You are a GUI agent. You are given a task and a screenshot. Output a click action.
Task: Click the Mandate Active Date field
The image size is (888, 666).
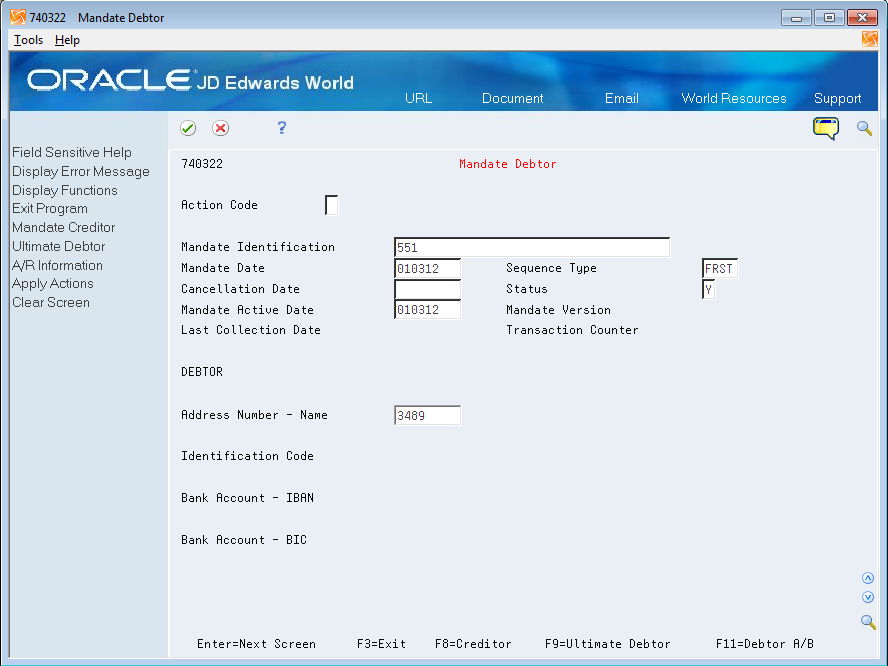coord(428,310)
